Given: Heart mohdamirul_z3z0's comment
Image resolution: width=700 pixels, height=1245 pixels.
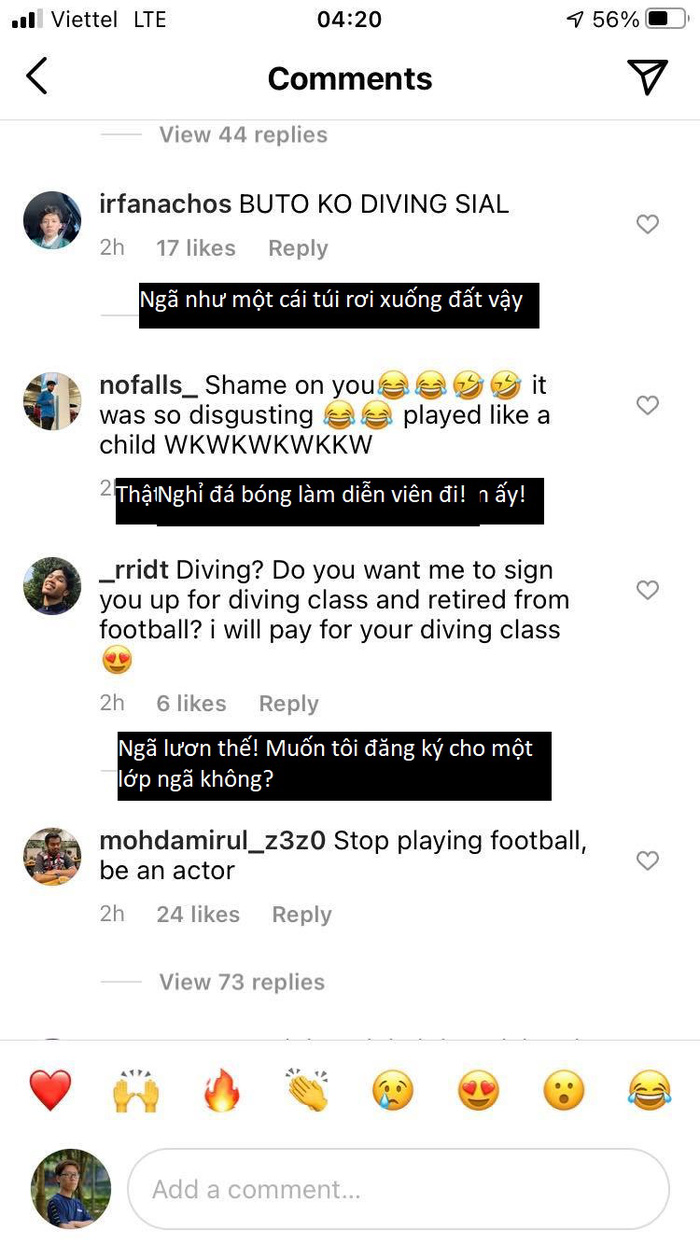Looking at the screenshot, I should click(648, 860).
